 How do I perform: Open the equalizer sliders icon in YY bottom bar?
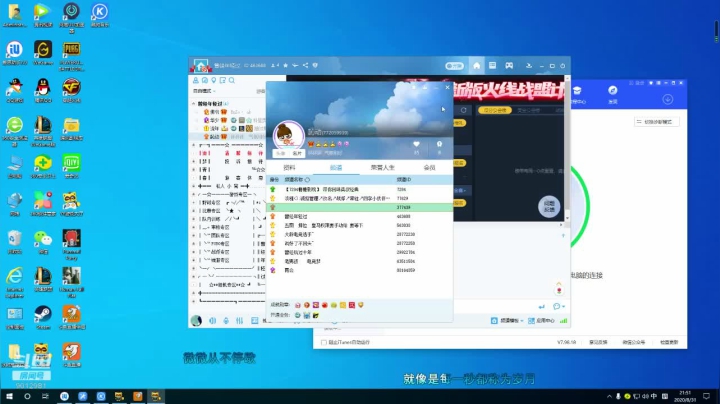coord(239,320)
